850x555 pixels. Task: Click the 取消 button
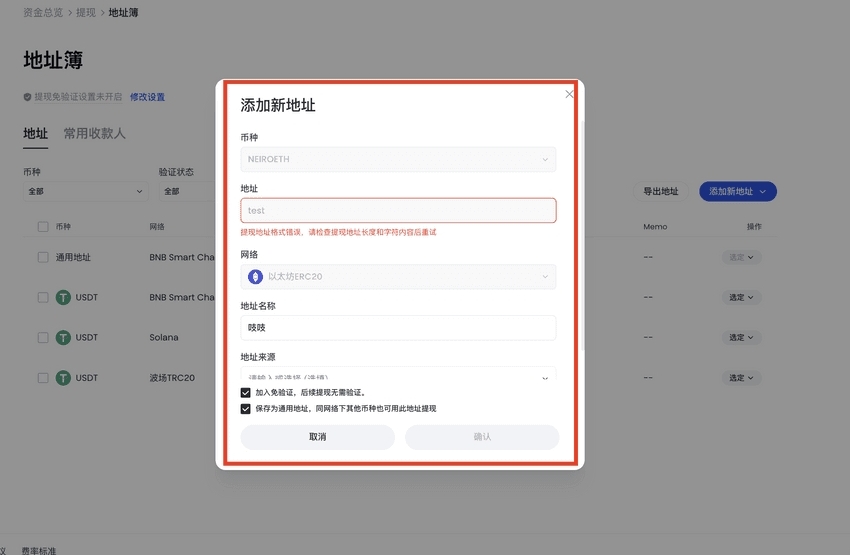tap(318, 437)
